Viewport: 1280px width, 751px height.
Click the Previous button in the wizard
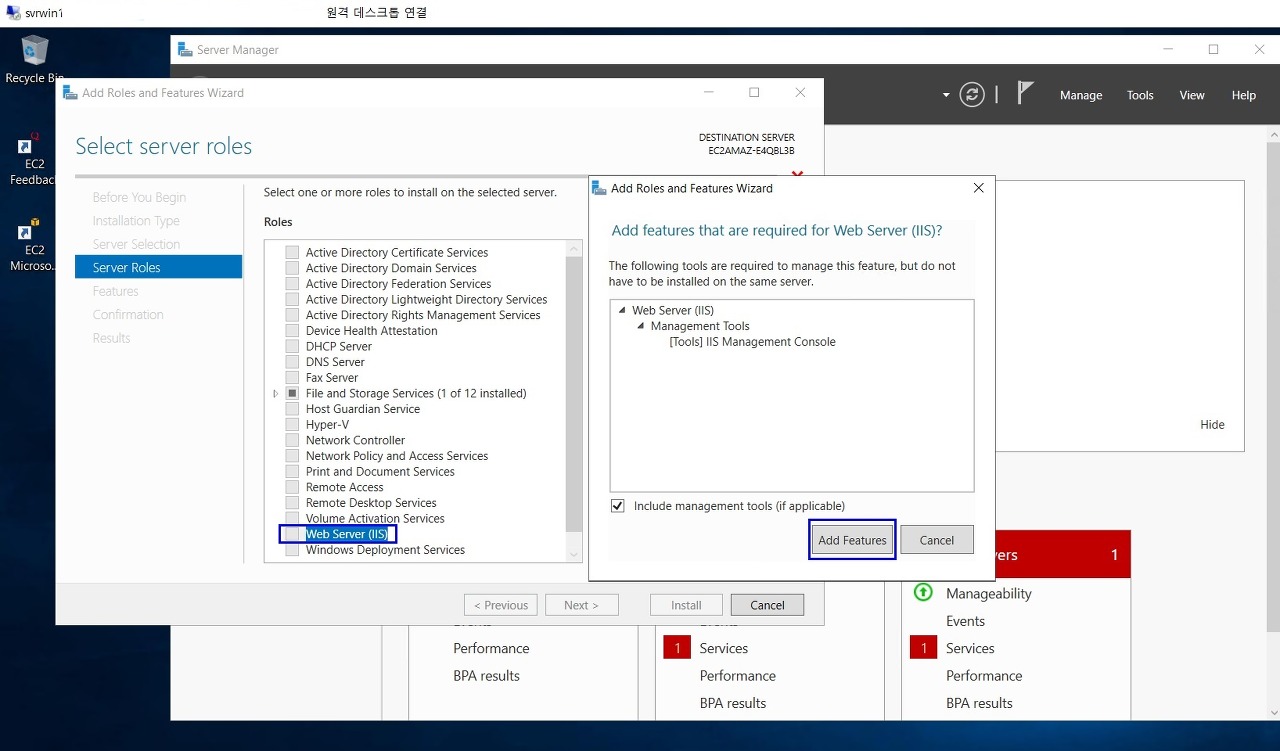pos(501,605)
